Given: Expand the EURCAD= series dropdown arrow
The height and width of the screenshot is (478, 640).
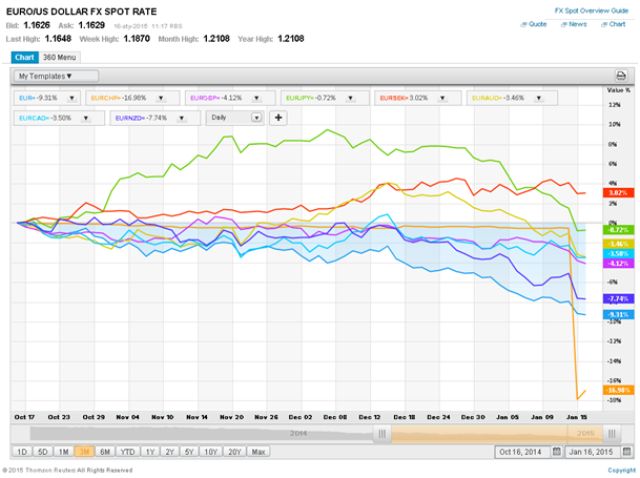Looking at the screenshot, I should tap(86, 118).
